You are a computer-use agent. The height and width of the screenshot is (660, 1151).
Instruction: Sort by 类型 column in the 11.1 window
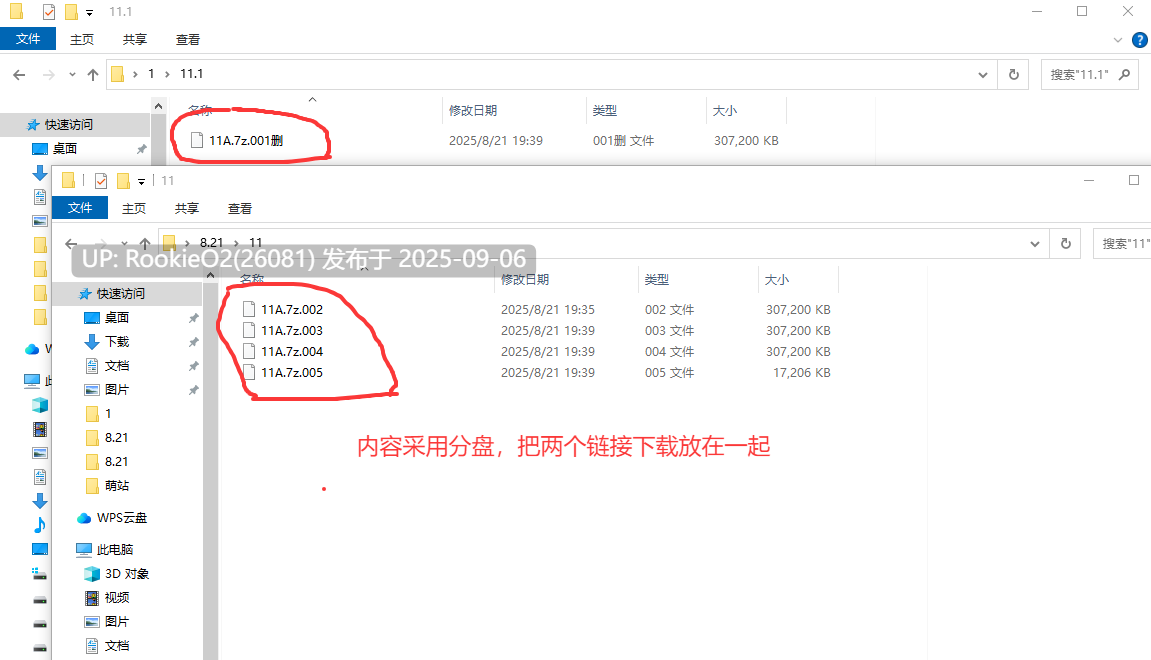tap(605, 111)
